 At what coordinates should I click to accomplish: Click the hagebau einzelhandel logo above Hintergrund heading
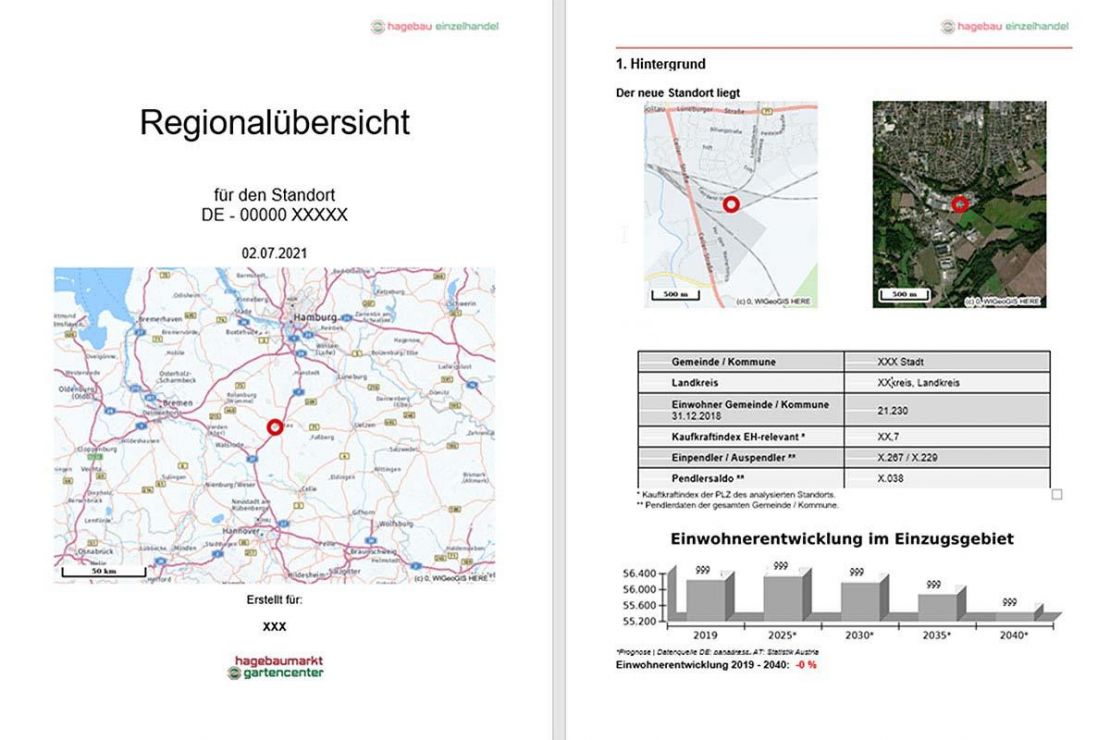pyautogui.click(x=1005, y=26)
